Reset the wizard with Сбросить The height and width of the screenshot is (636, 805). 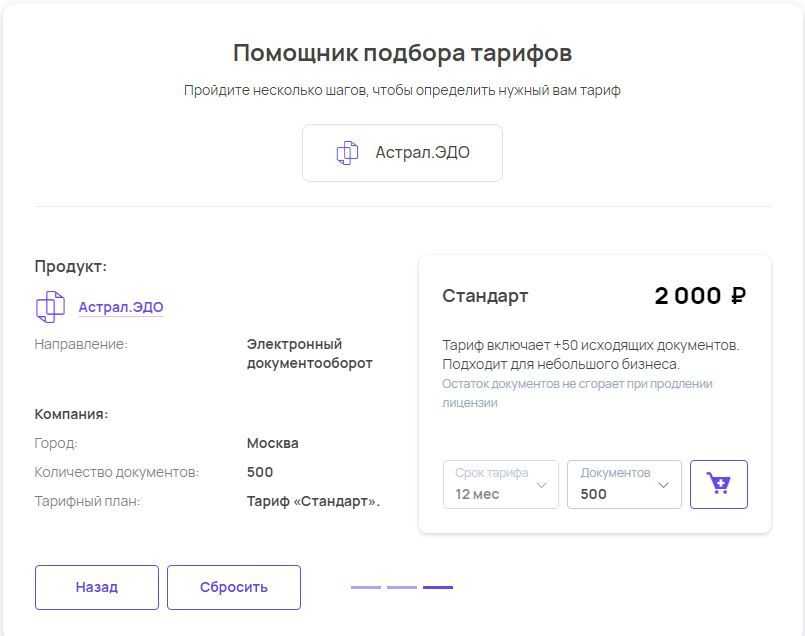click(x=234, y=588)
